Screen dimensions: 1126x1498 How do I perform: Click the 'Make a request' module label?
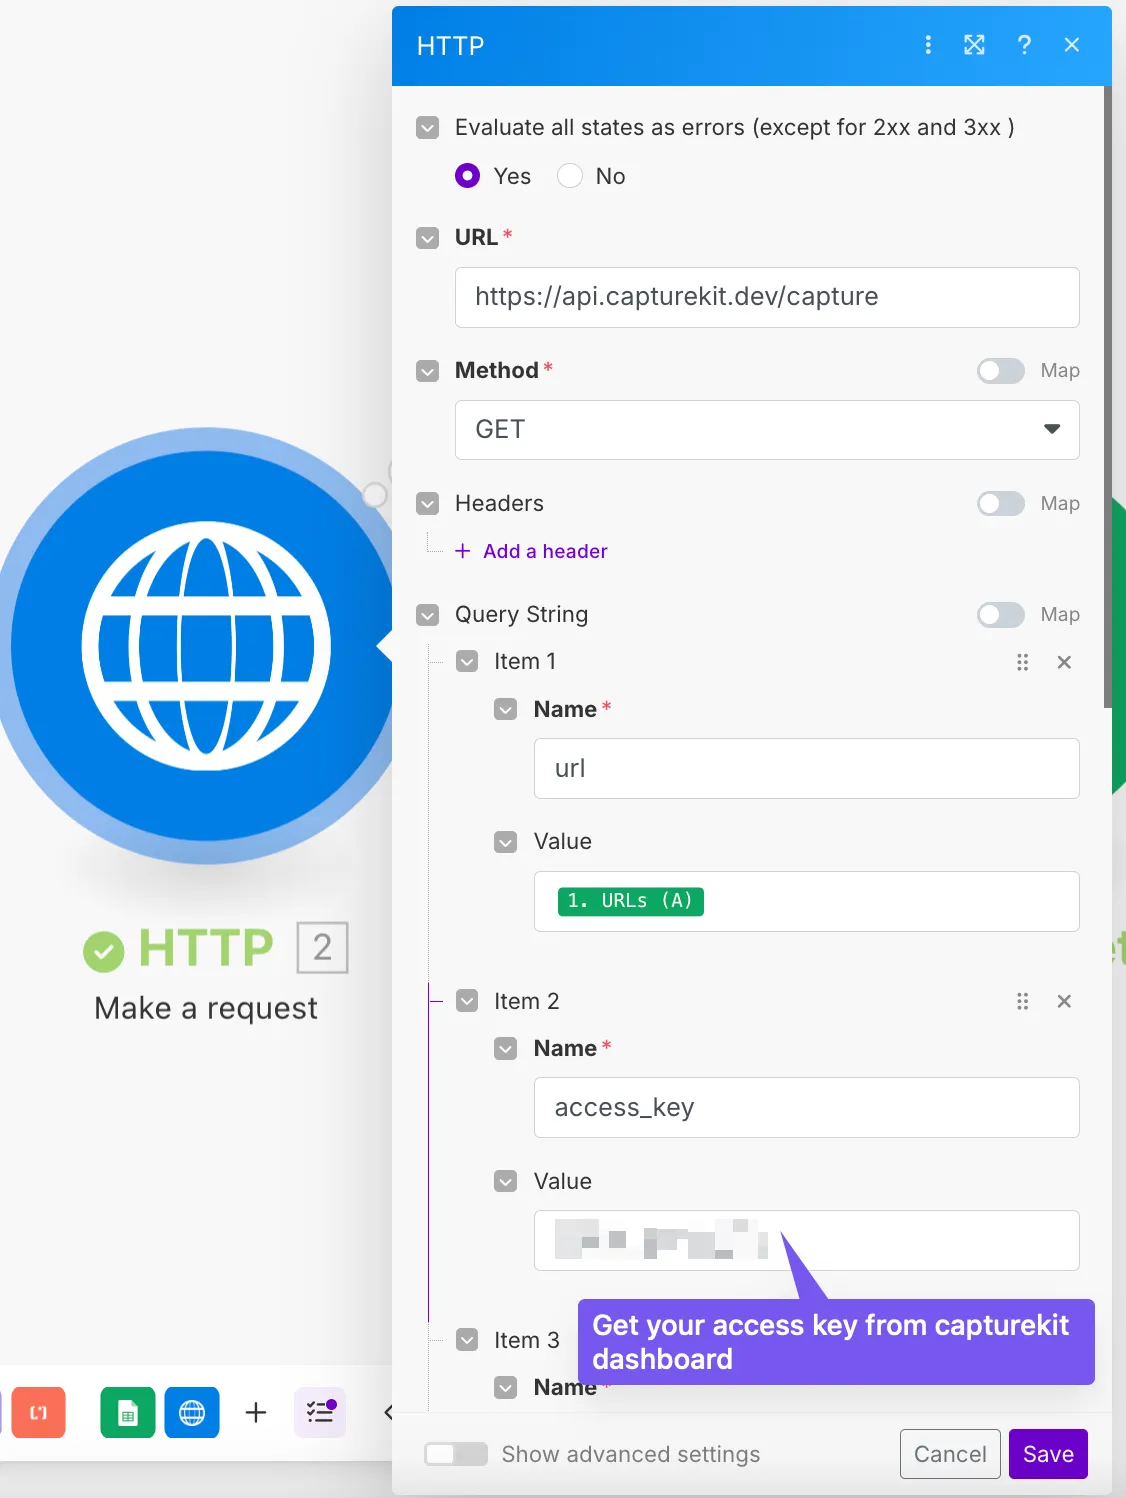[x=206, y=1008]
